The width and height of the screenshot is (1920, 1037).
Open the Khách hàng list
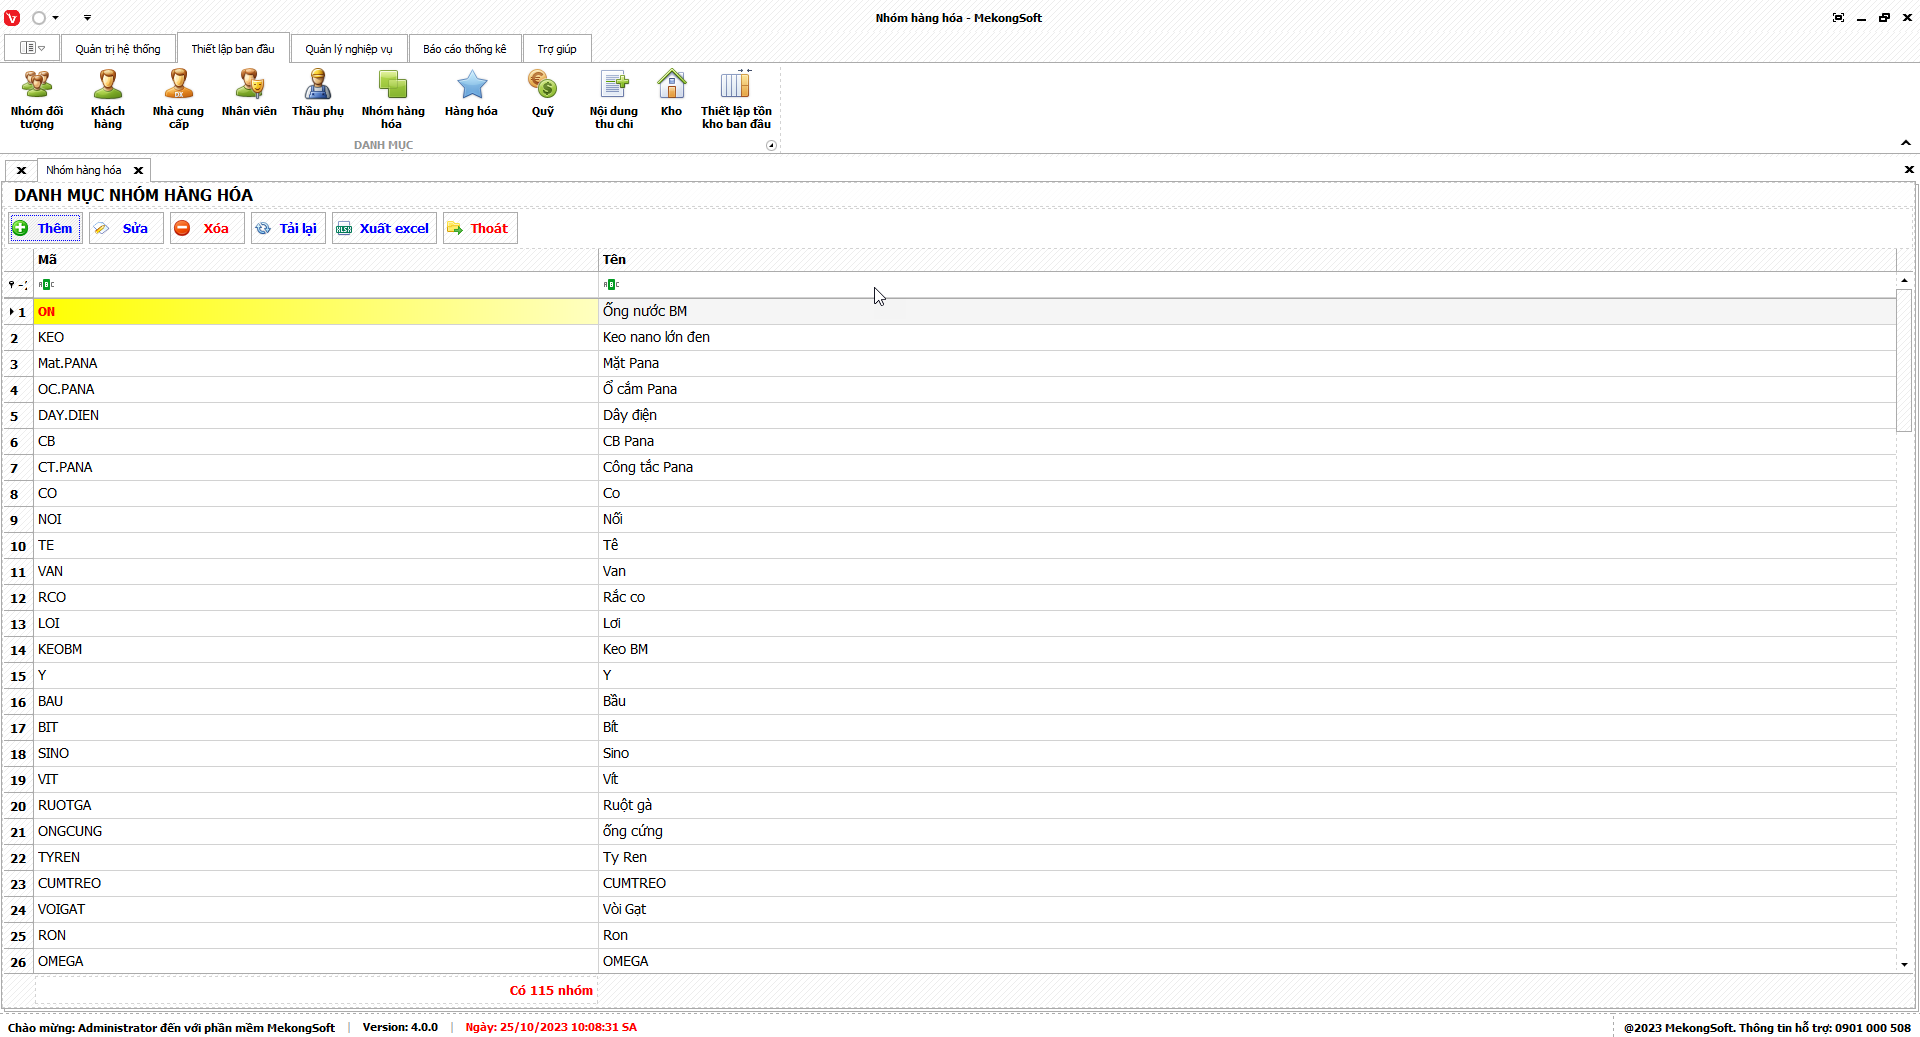108,99
